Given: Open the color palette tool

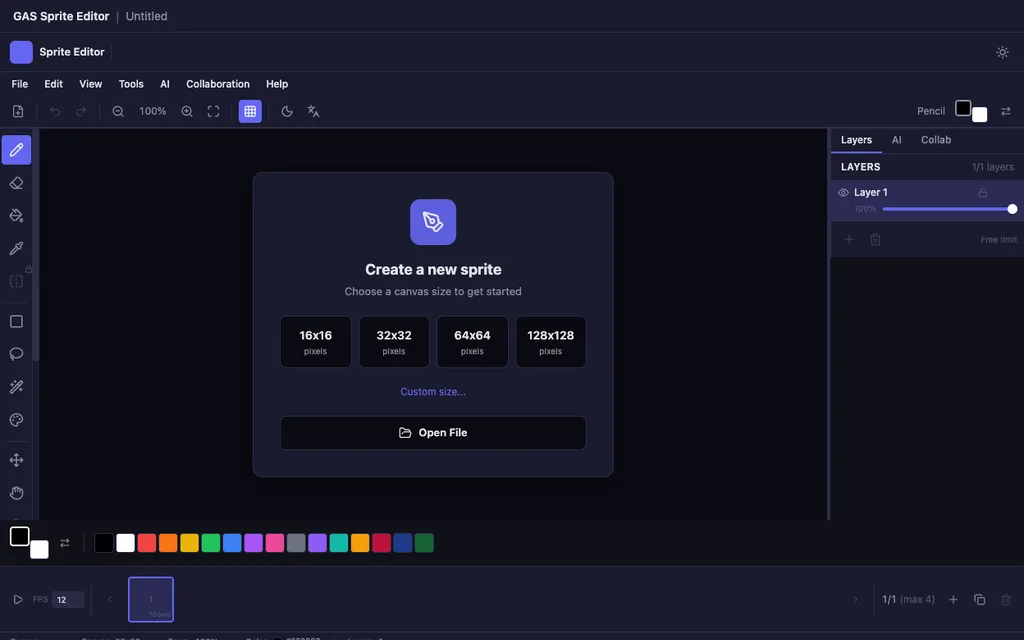Looking at the screenshot, I should click(x=16, y=420).
